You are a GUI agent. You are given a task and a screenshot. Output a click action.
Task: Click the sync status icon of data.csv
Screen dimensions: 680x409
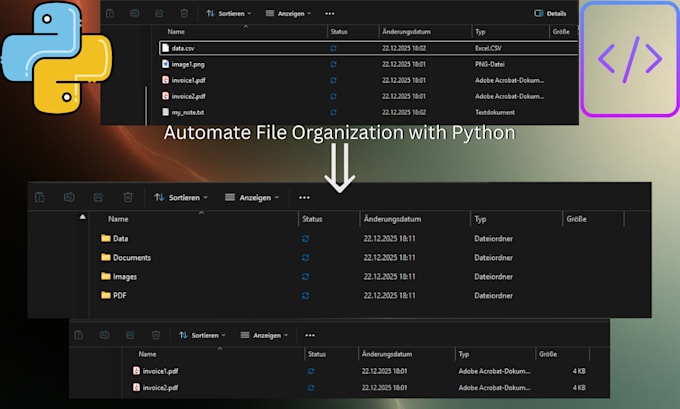point(333,48)
